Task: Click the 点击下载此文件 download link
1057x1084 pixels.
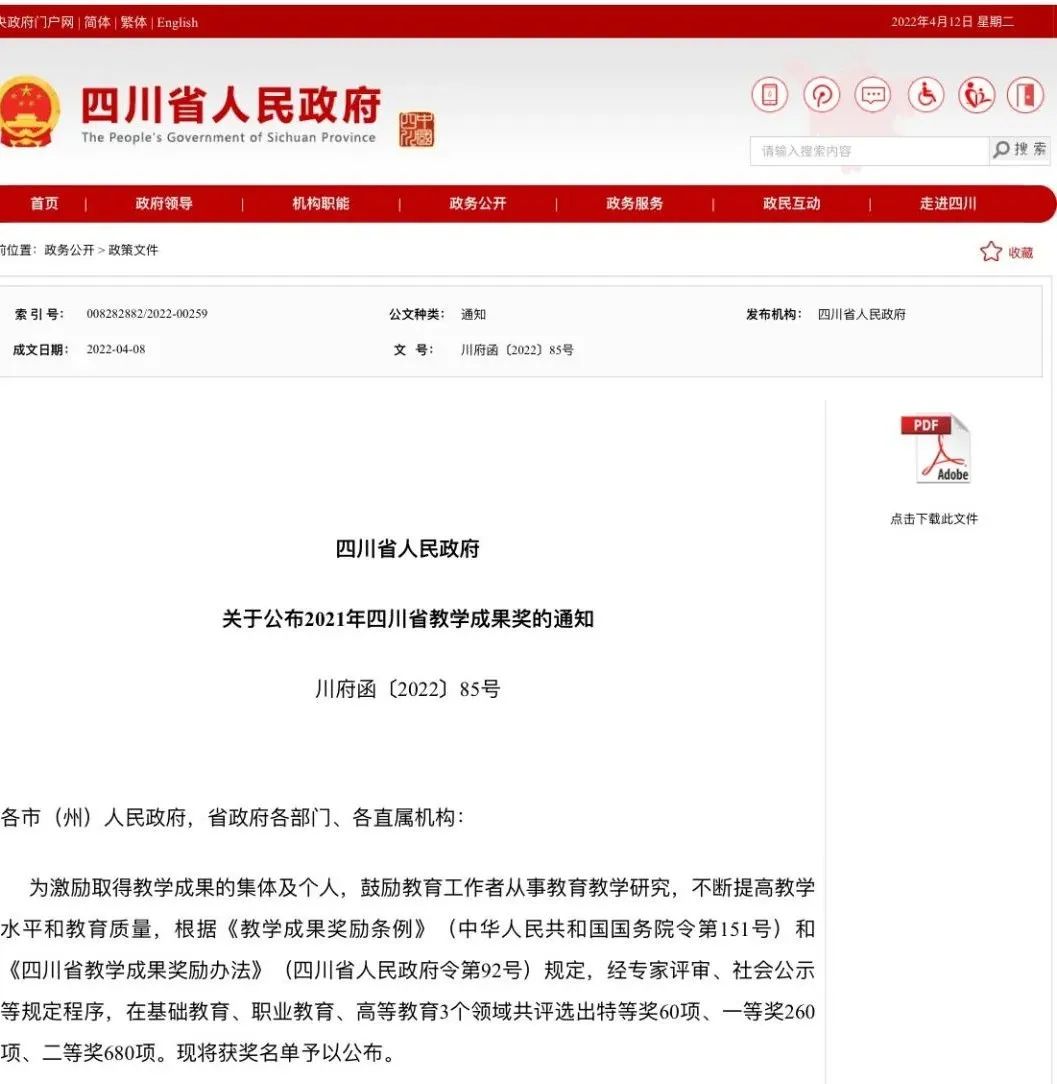Action: click(x=934, y=519)
